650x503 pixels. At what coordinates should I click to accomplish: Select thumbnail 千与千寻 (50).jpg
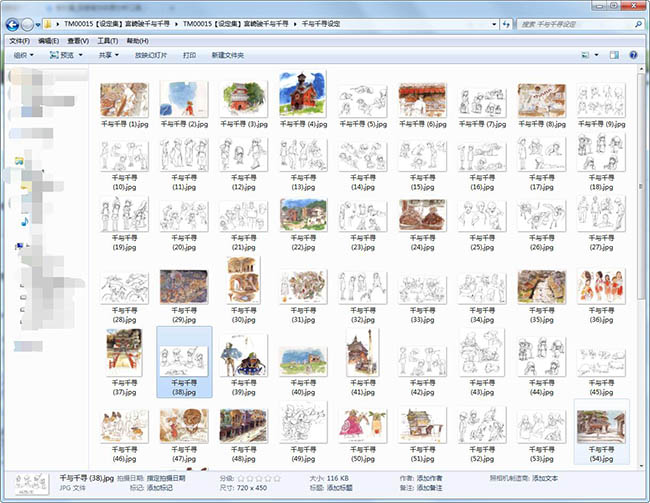[363, 425]
